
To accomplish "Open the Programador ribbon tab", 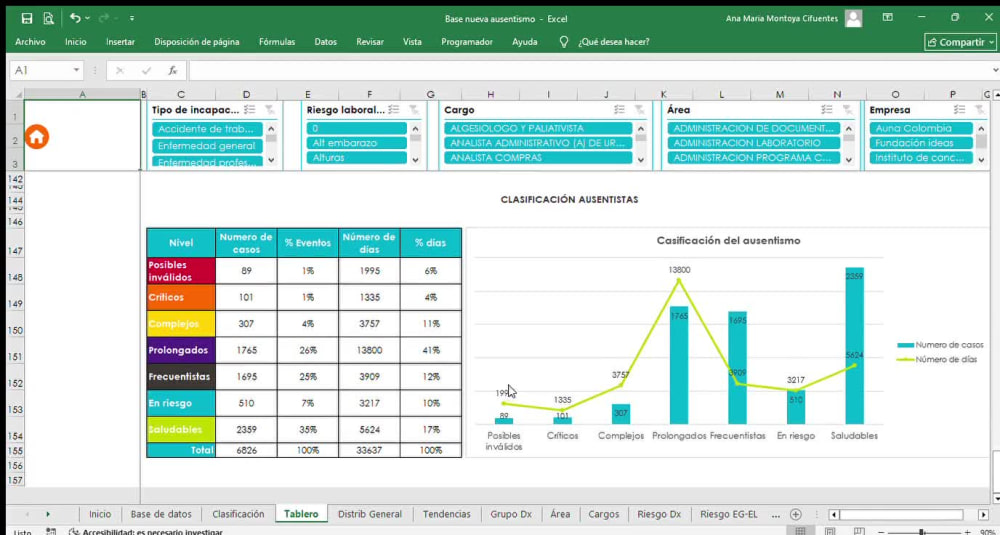I will 467,42.
